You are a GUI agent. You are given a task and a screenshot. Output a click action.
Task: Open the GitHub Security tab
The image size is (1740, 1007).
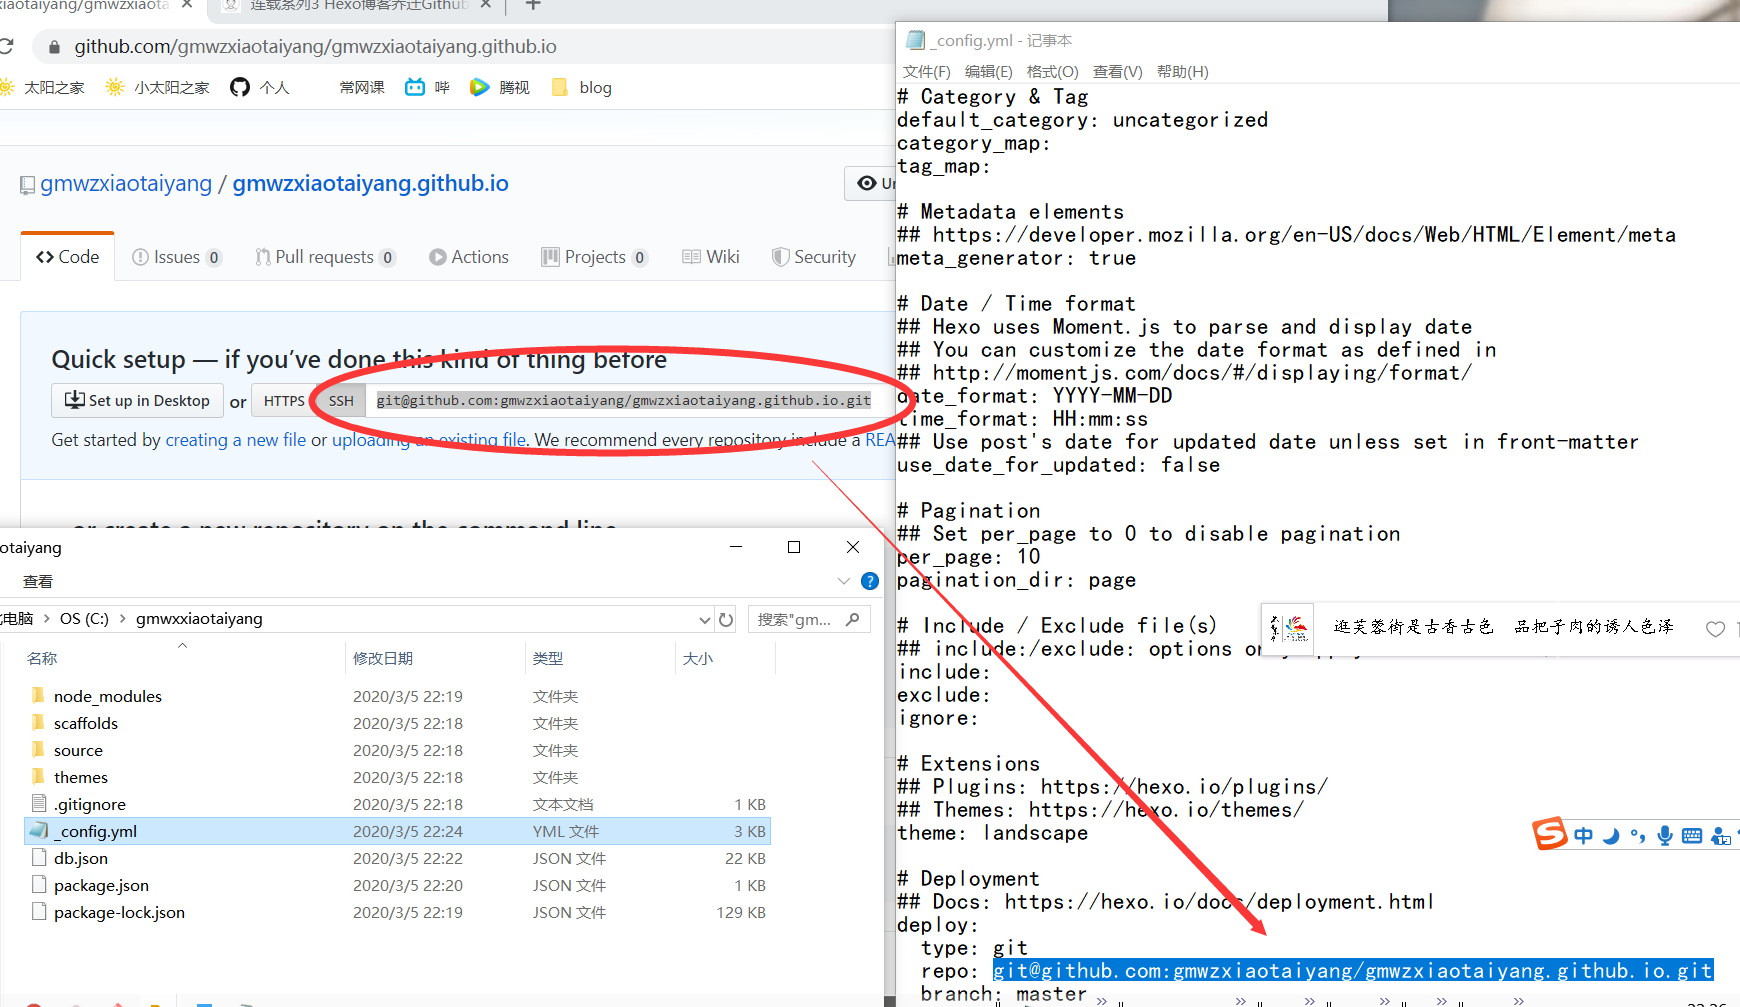click(814, 257)
